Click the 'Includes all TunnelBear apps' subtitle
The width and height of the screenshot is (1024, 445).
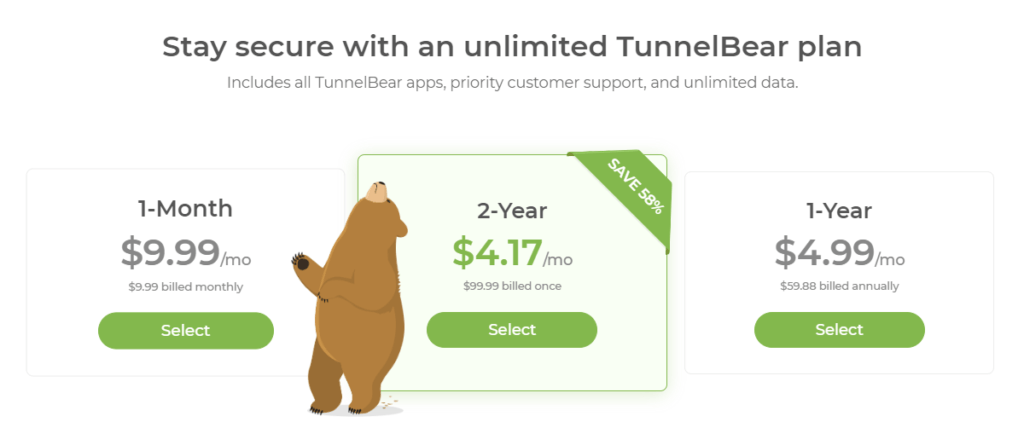(512, 83)
